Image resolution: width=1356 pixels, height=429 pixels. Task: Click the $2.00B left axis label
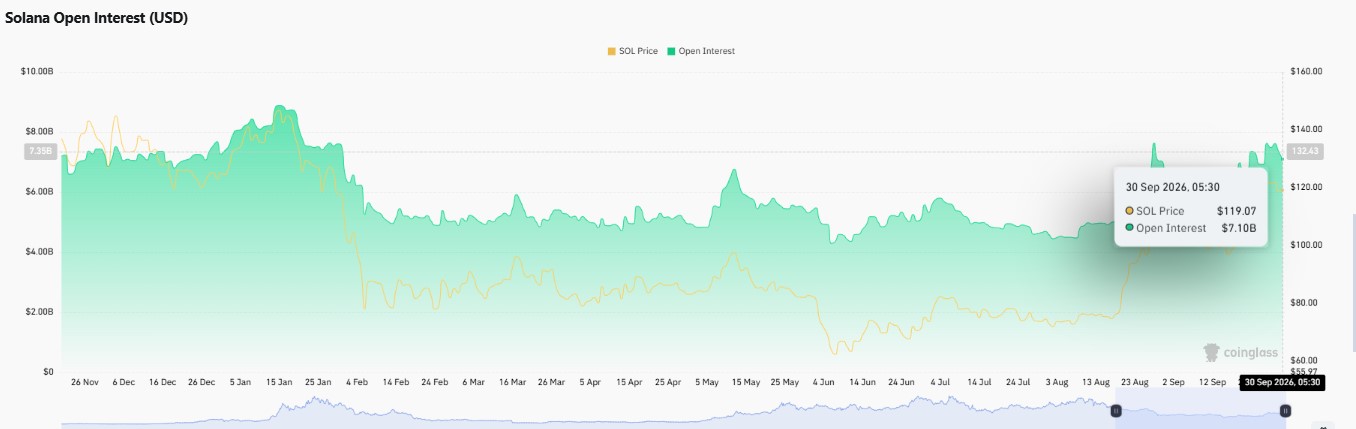pyautogui.click(x=38, y=312)
